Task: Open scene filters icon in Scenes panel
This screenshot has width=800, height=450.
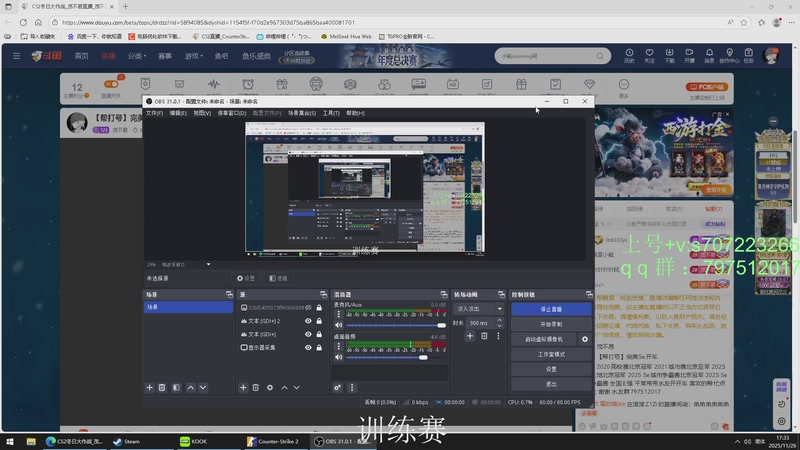Action: pyautogui.click(x=176, y=388)
